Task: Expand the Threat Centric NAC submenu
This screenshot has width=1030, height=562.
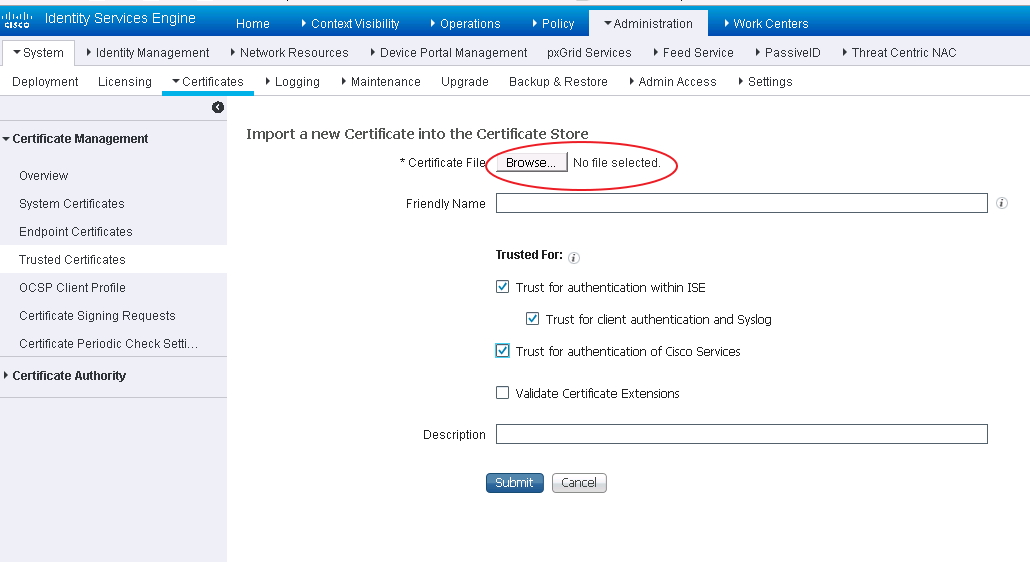Action: point(899,53)
